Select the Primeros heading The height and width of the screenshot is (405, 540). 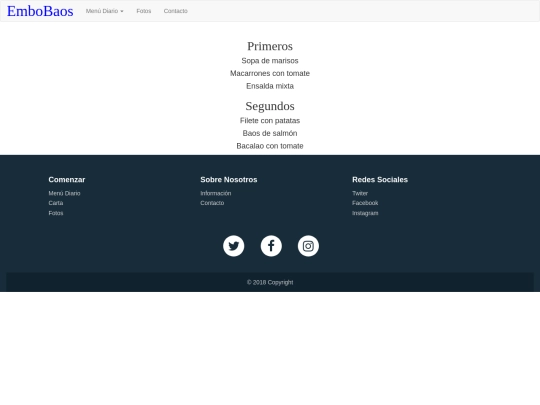tap(270, 46)
